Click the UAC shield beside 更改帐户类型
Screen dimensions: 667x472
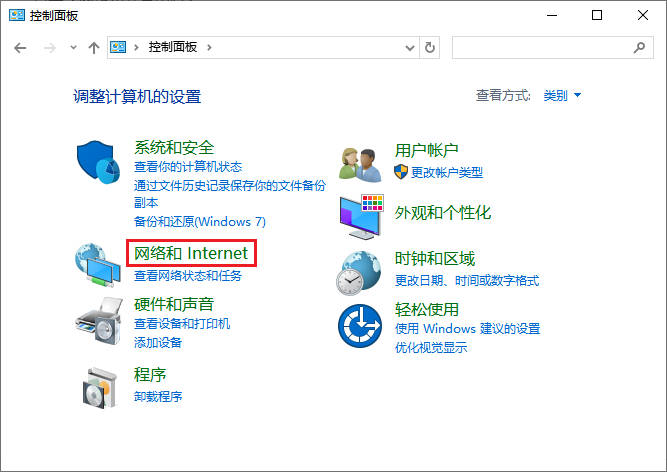tap(401, 172)
